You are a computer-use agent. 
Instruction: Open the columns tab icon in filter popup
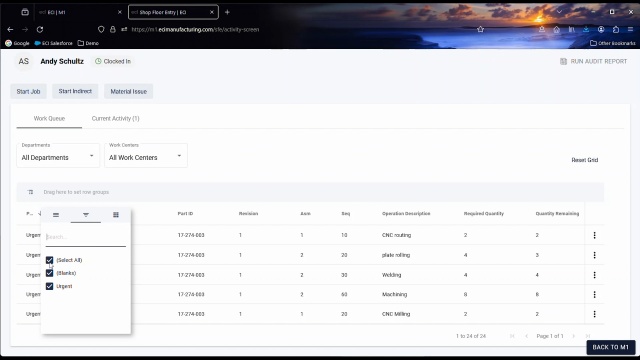click(x=116, y=215)
